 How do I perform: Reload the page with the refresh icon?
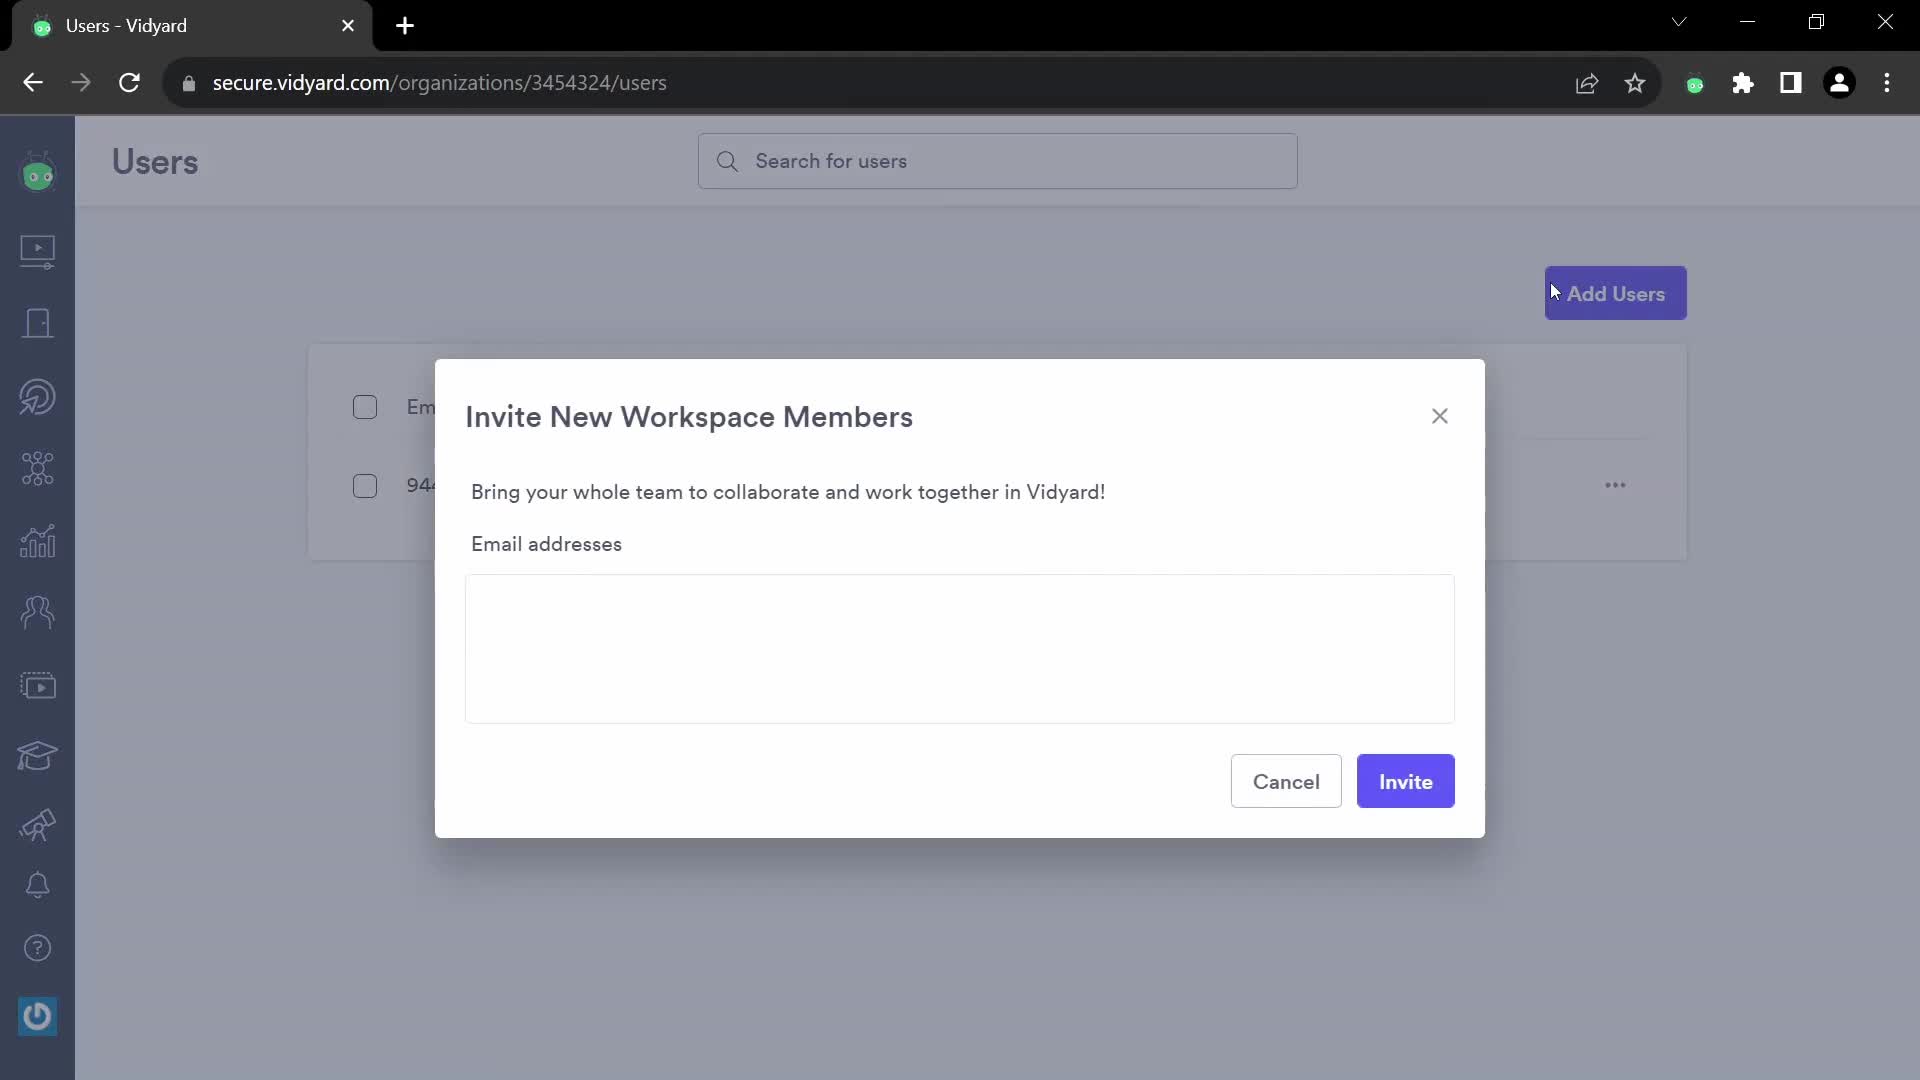(x=129, y=83)
